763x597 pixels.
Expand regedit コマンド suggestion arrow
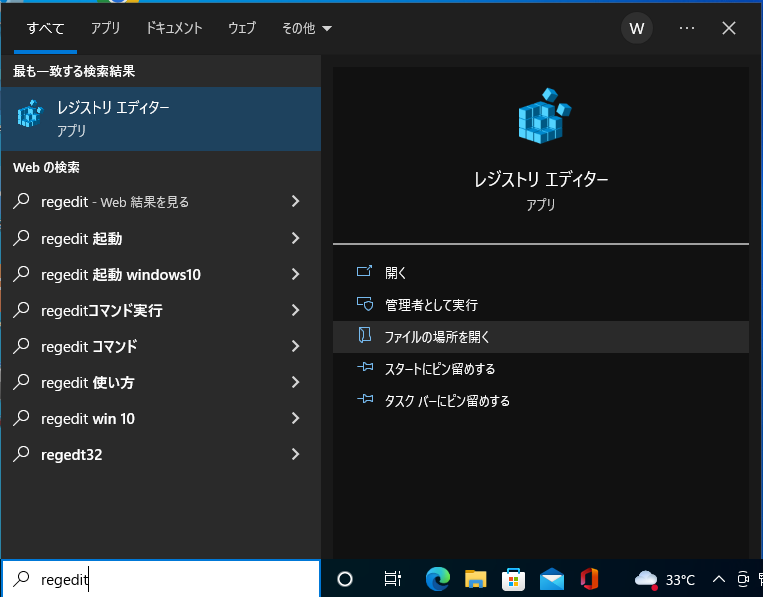[x=295, y=346]
